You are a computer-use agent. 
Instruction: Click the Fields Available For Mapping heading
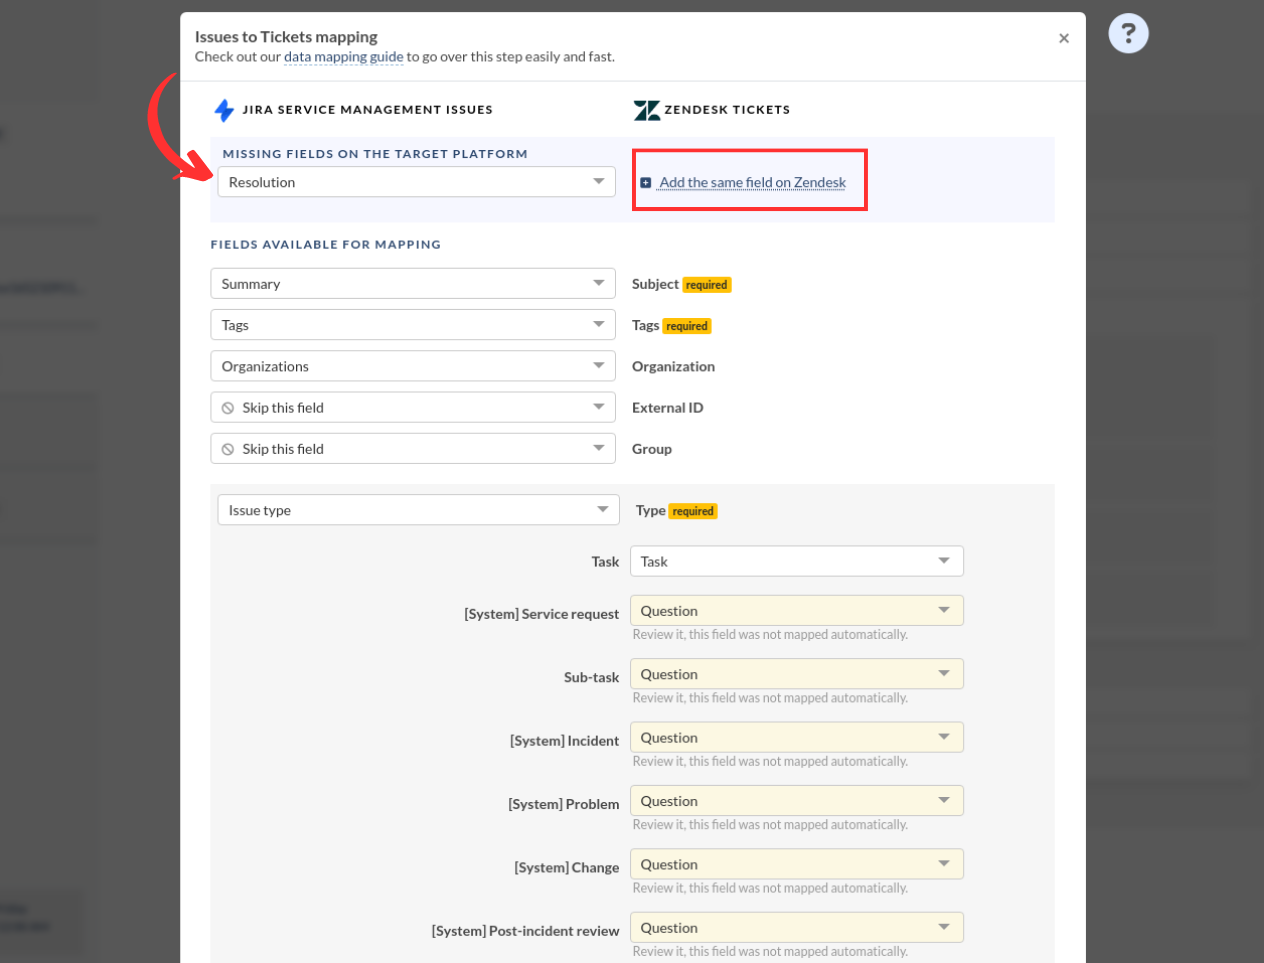[325, 244]
